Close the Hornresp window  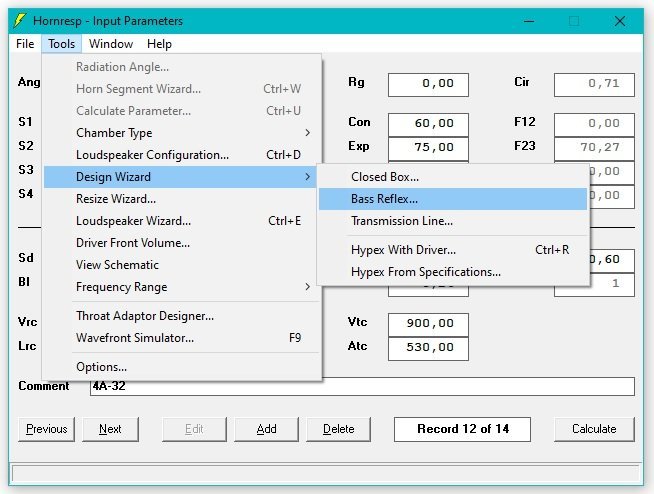coord(620,21)
